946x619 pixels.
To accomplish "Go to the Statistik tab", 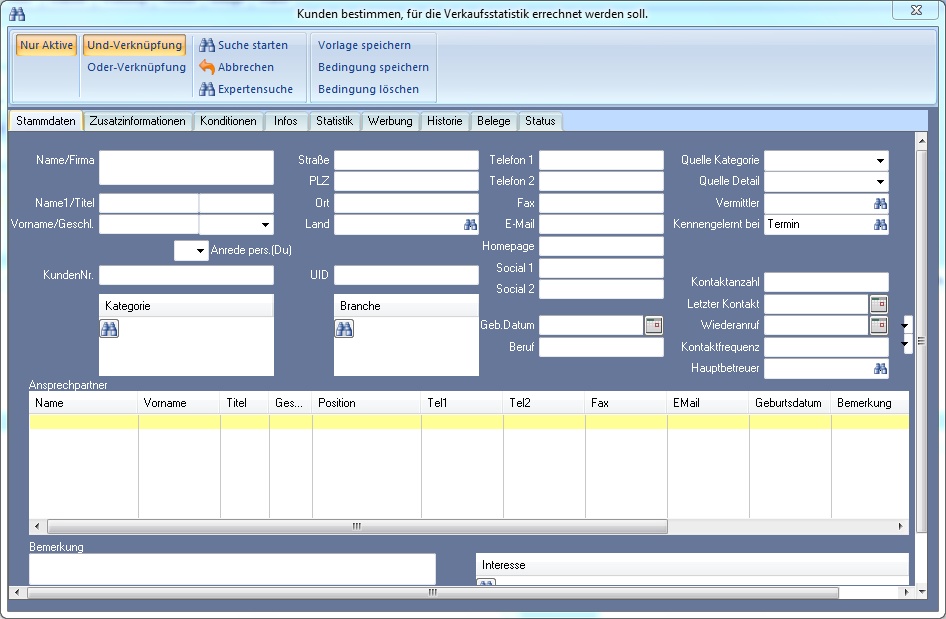I will 334,121.
